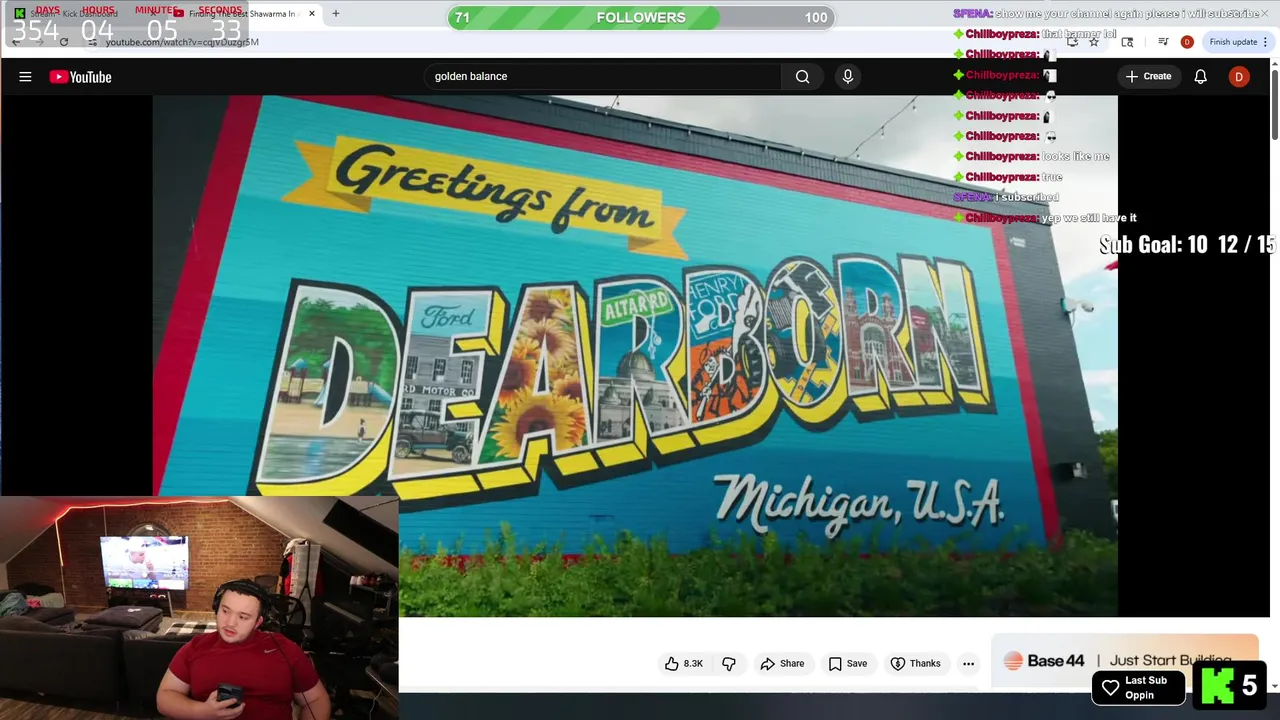Share the video
The width and height of the screenshot is (1280, 720).
tap(782, 663)
